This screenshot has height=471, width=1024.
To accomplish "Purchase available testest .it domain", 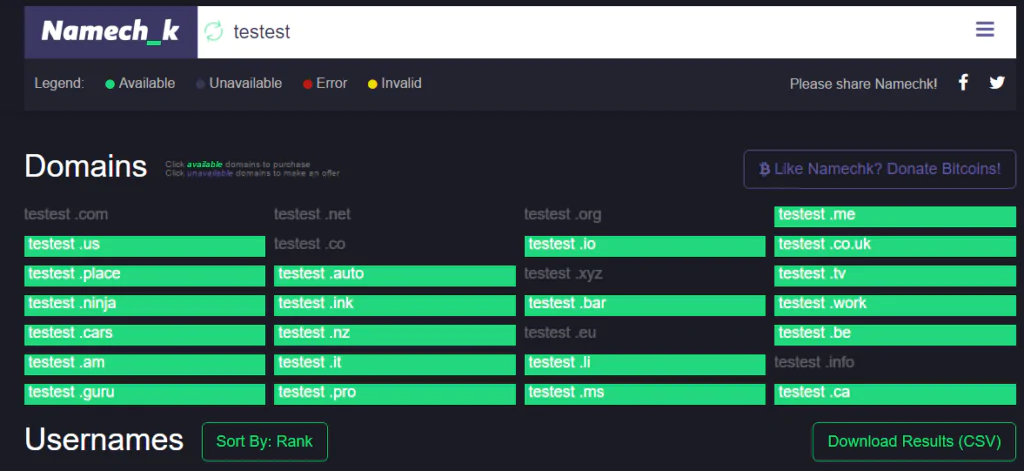I will click(x=394, y=365).
